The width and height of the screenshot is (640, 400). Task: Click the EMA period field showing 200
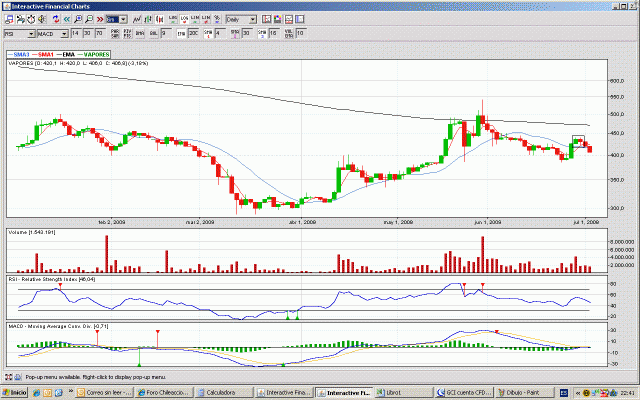click(193, 33)
